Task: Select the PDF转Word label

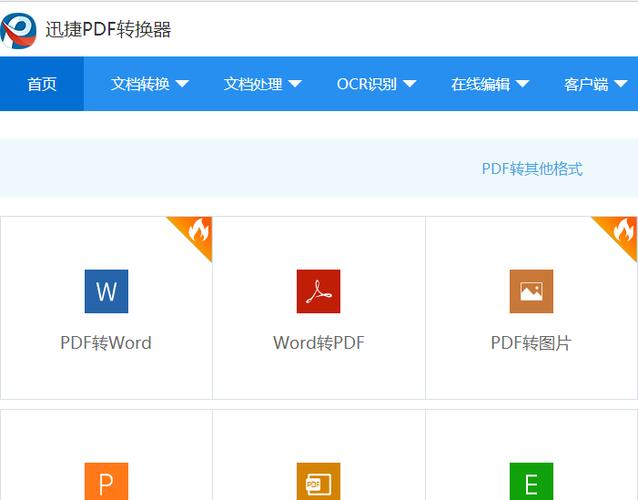Action: (106, 343)
